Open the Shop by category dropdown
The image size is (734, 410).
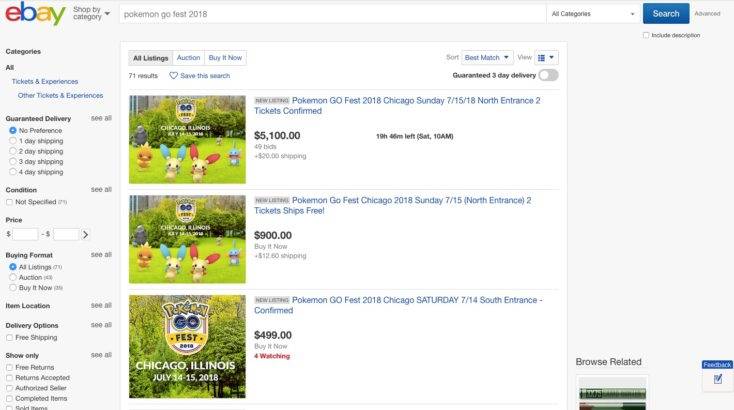(91, 13)
